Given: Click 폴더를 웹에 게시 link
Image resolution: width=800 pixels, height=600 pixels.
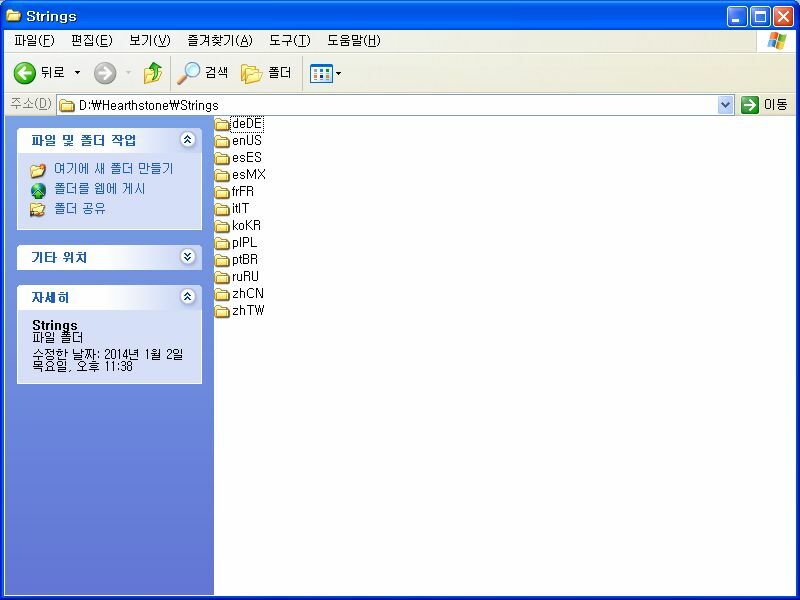Looking at the screenshot, I should point(99,189).
